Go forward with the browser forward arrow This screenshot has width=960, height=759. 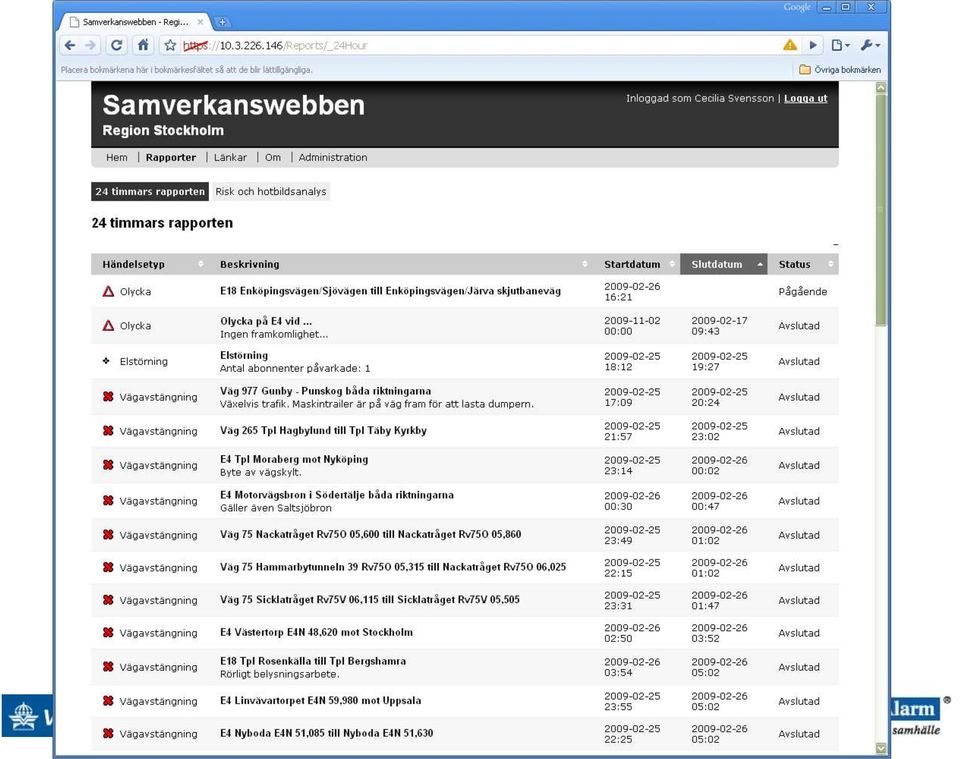(x=90, y=45)
